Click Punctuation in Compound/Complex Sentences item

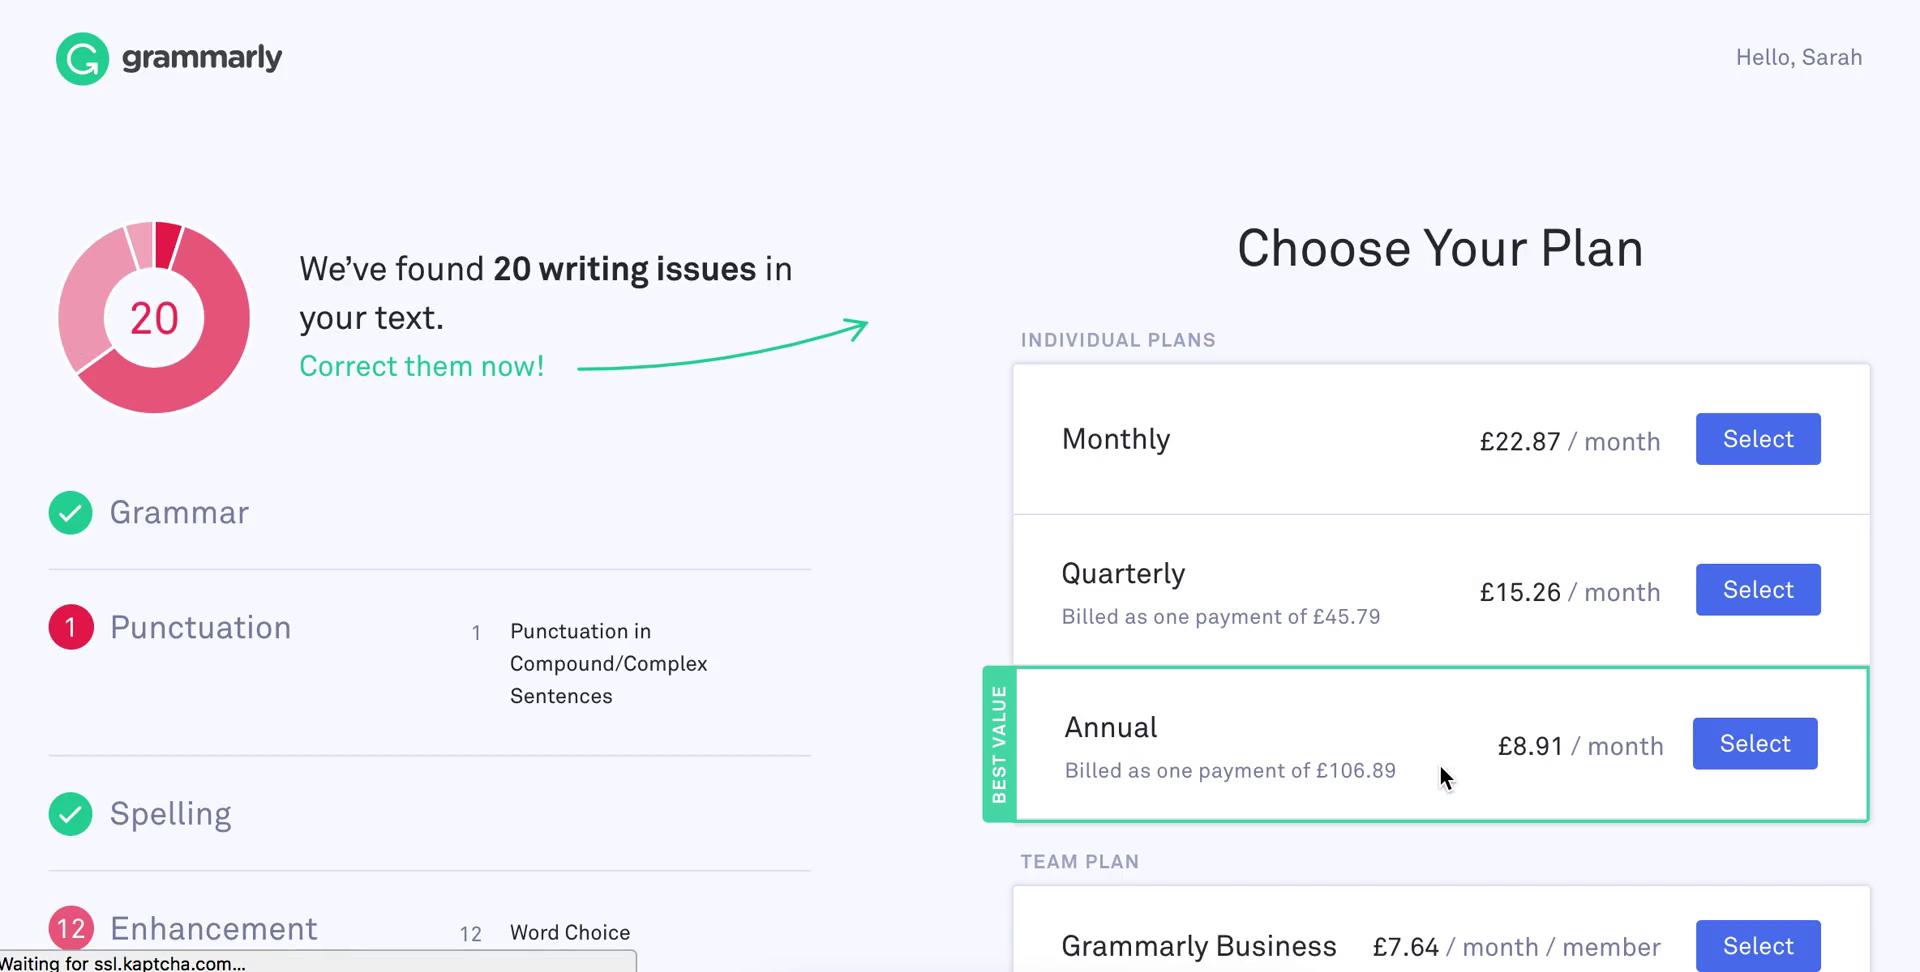[608, 664]
